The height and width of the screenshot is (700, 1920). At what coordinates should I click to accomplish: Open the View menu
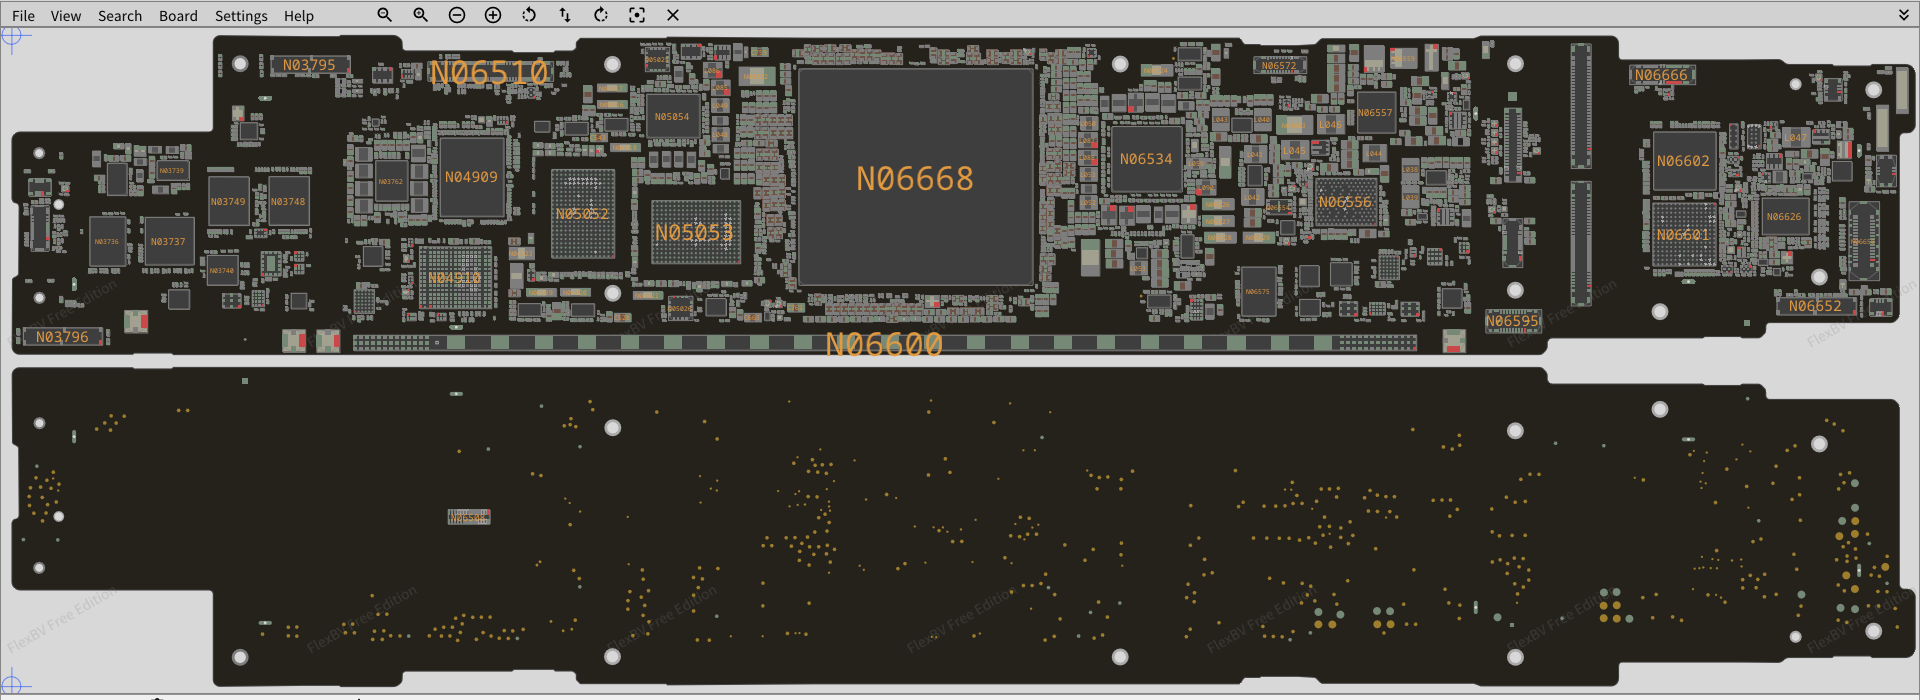click(x=66, y=16)
